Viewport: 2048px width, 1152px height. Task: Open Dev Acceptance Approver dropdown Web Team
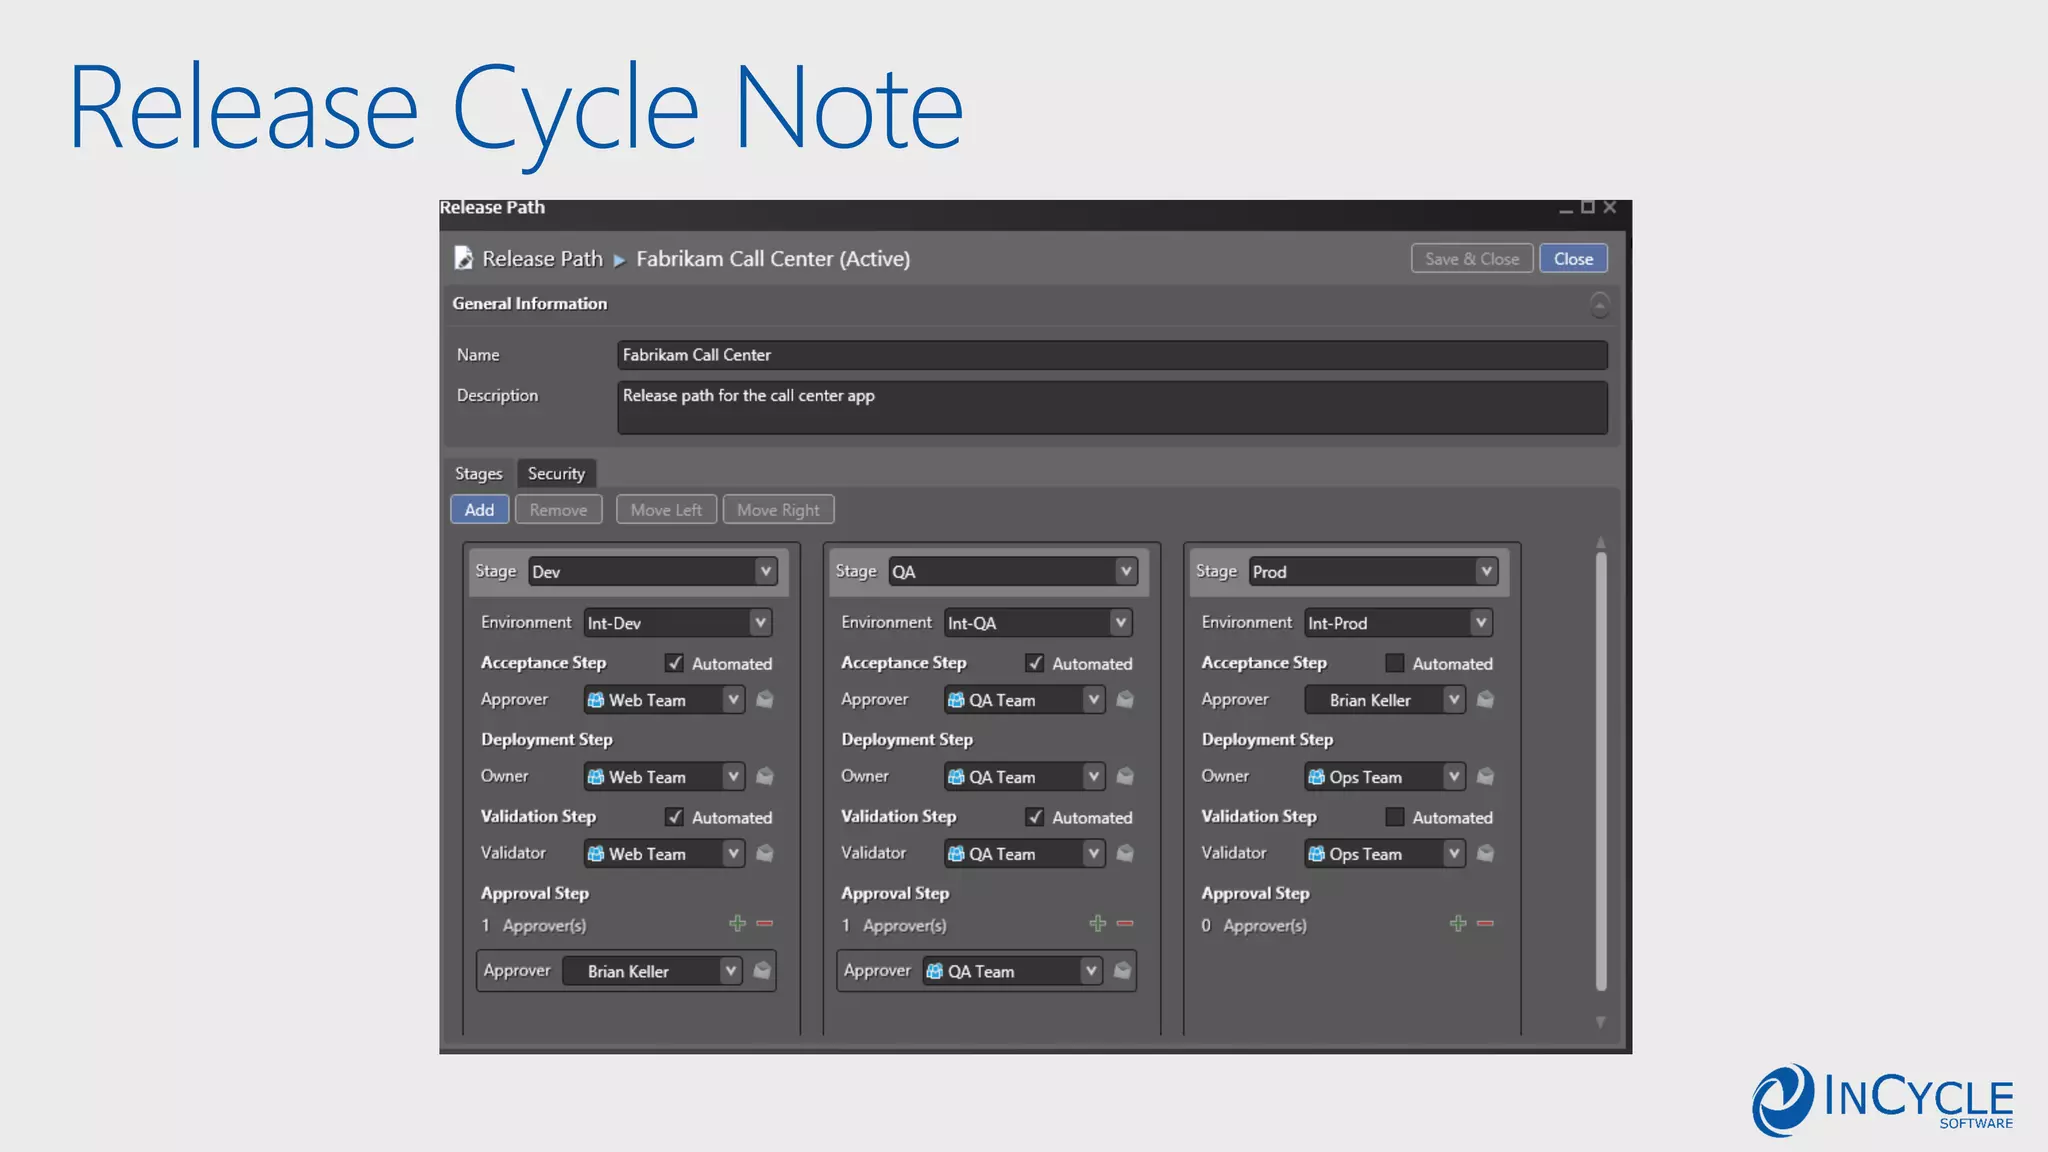coord(664,700)
